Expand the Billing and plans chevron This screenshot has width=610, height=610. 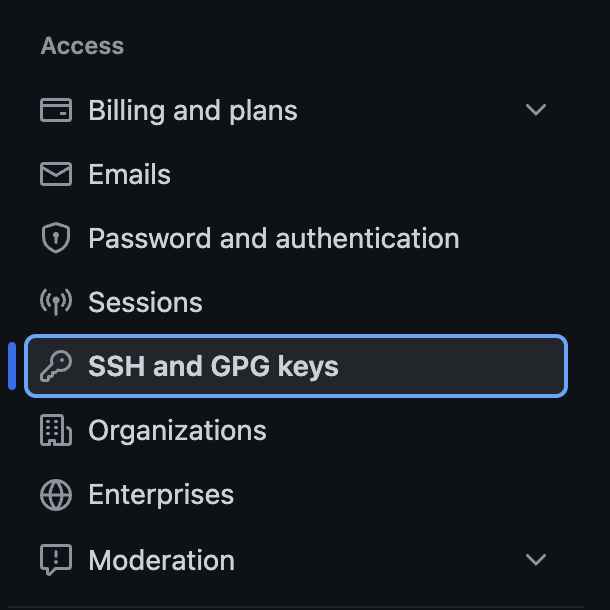click(536, 110)
